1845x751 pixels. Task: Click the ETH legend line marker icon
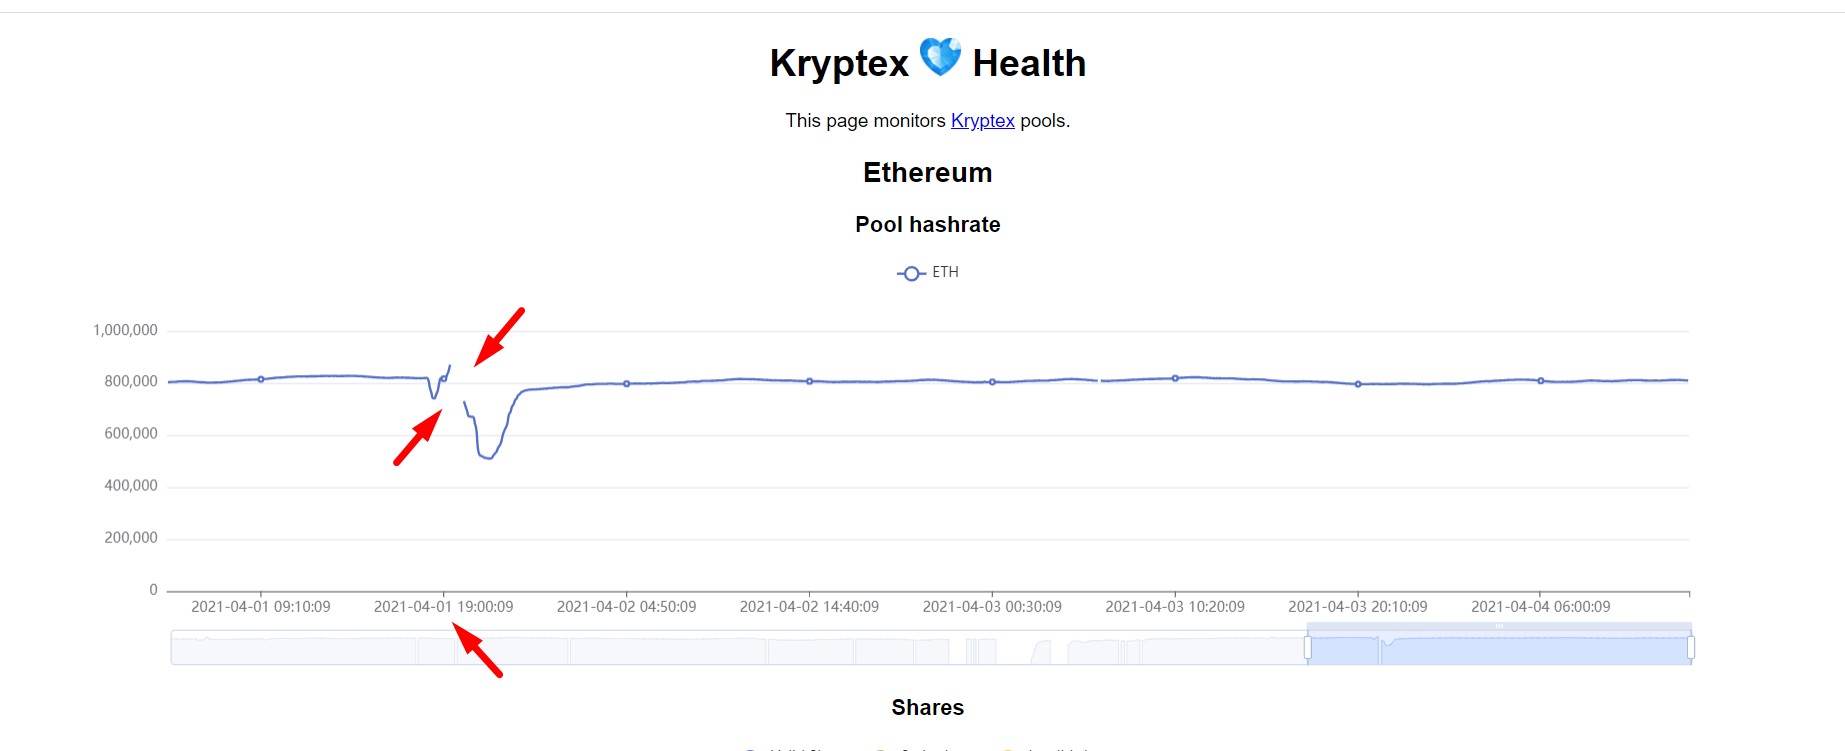point(910,273)
